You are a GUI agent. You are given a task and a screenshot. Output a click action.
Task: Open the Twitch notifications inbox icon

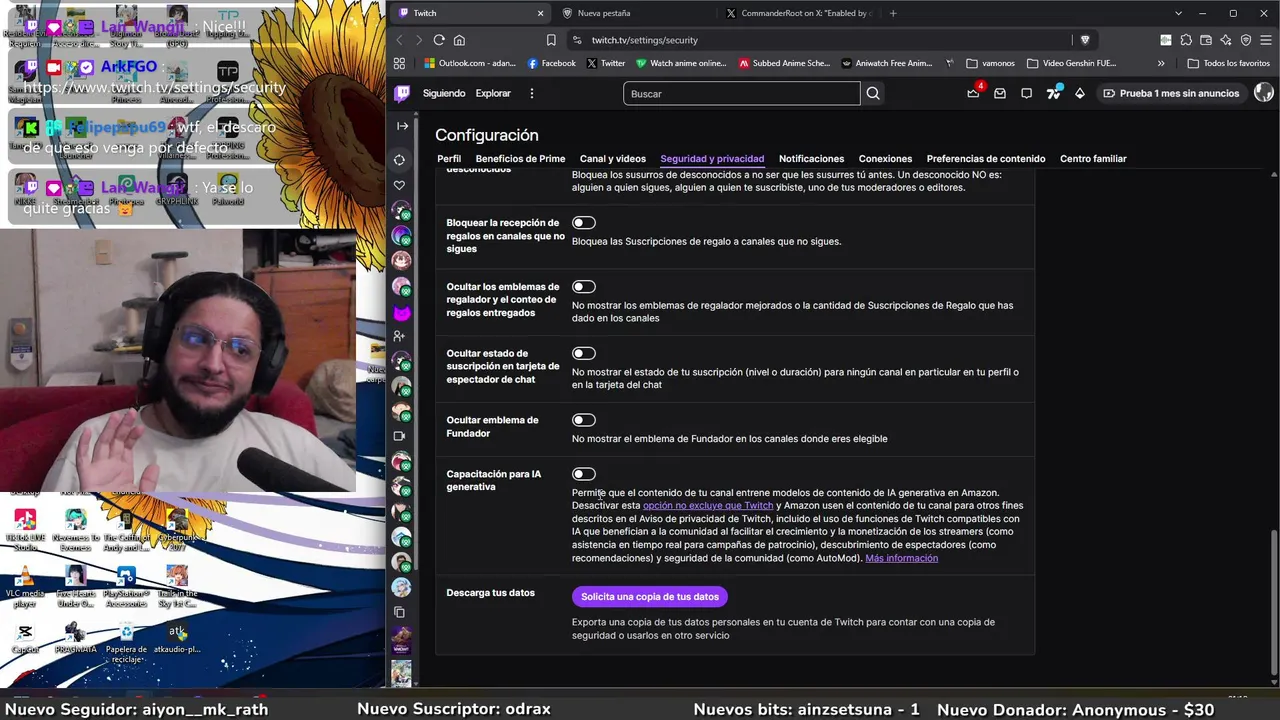pyautogui.click(x=1000, y=93)
